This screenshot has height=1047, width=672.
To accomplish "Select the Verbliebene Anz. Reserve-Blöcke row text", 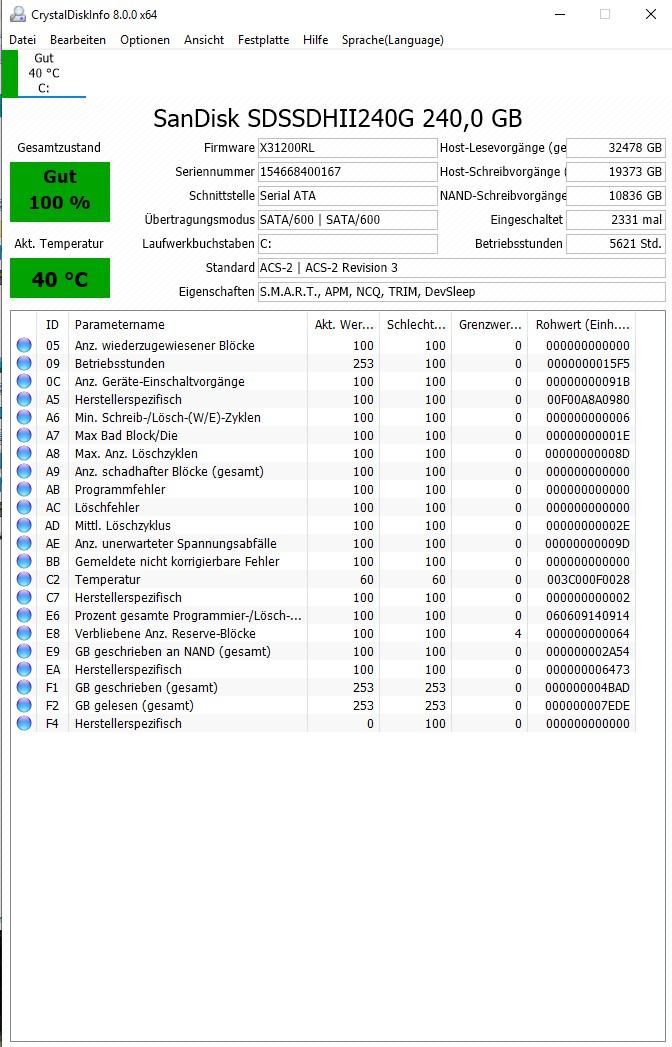I will [165, 634].
